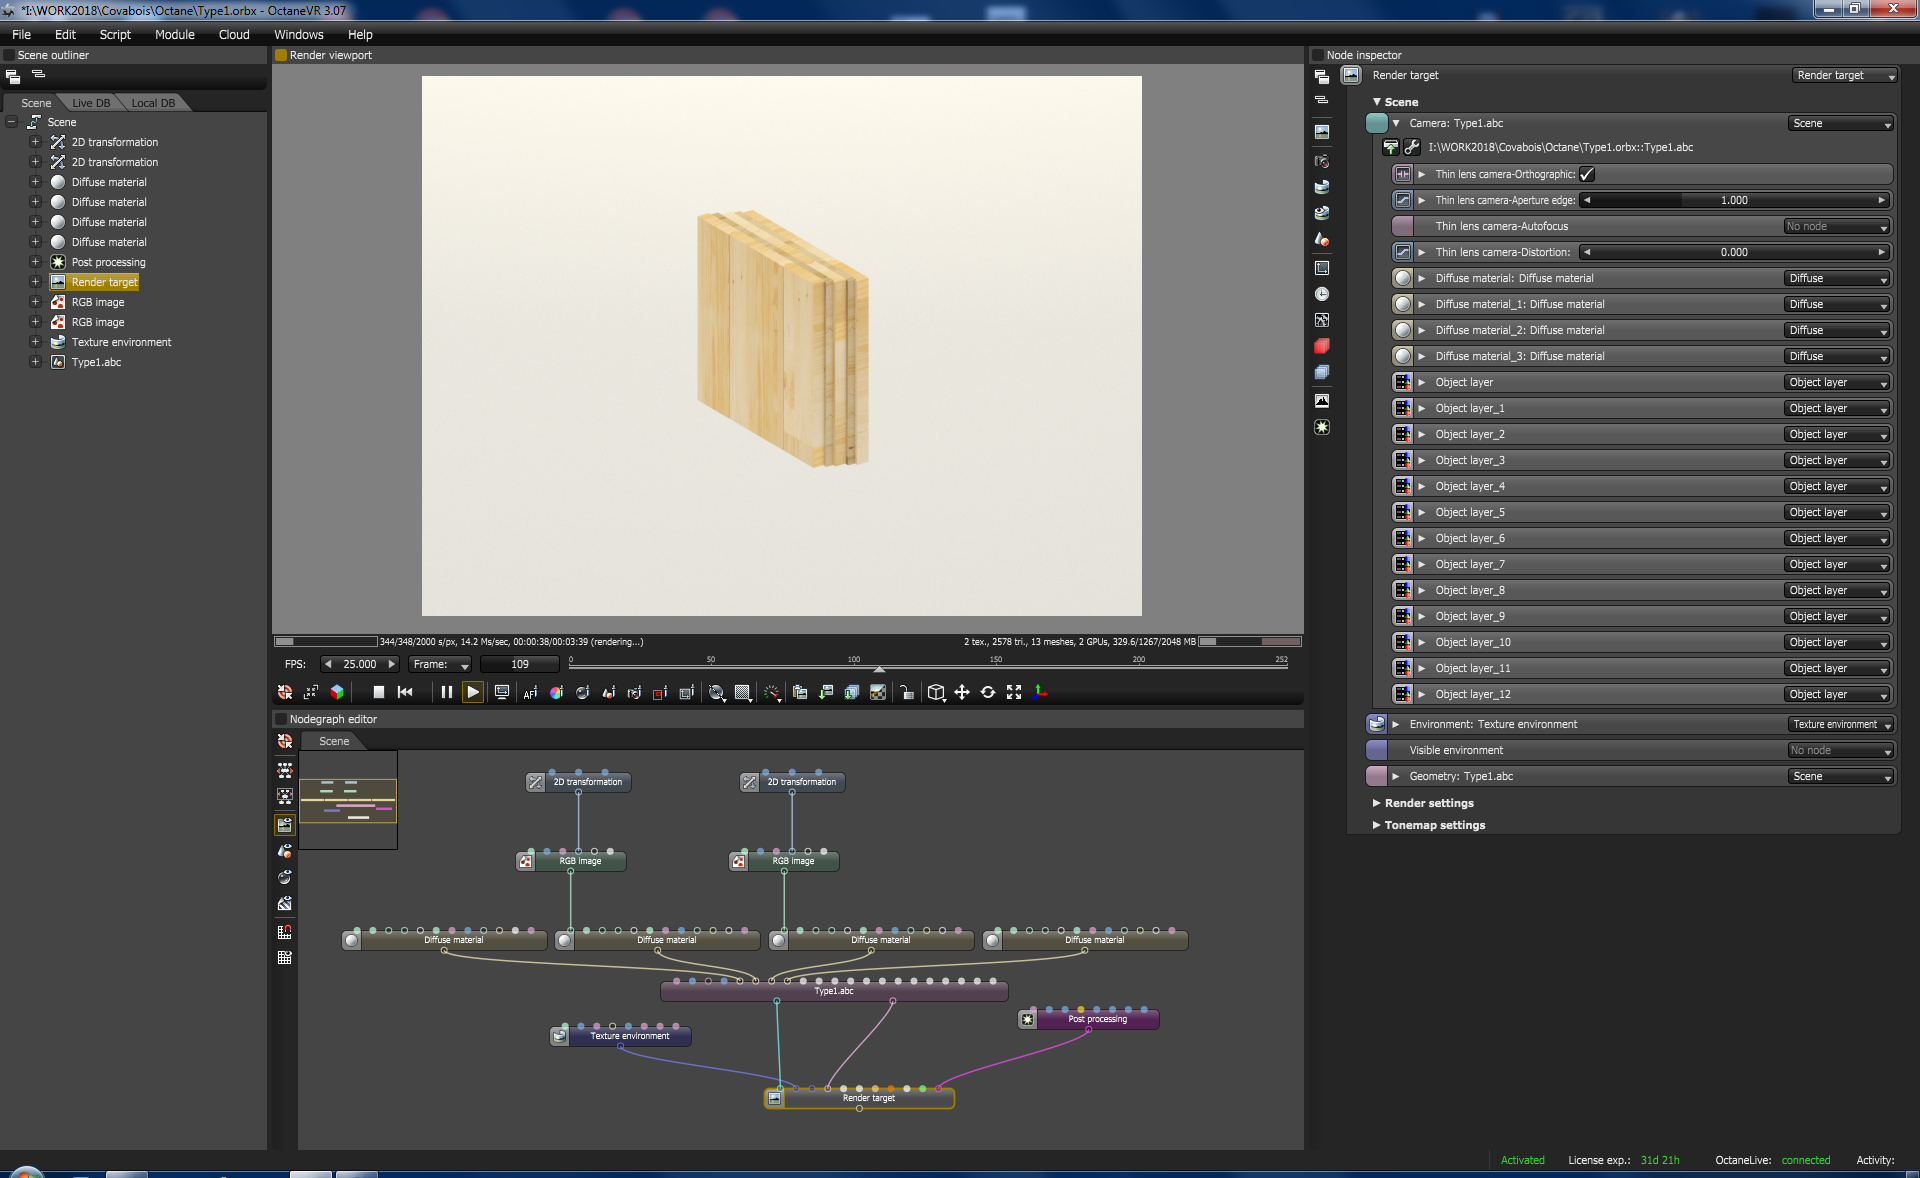1920x1178 pixels.
Task: Uncheck Thin lens camera-Orthographic checkbox
Action: [x=1587, y=174]
